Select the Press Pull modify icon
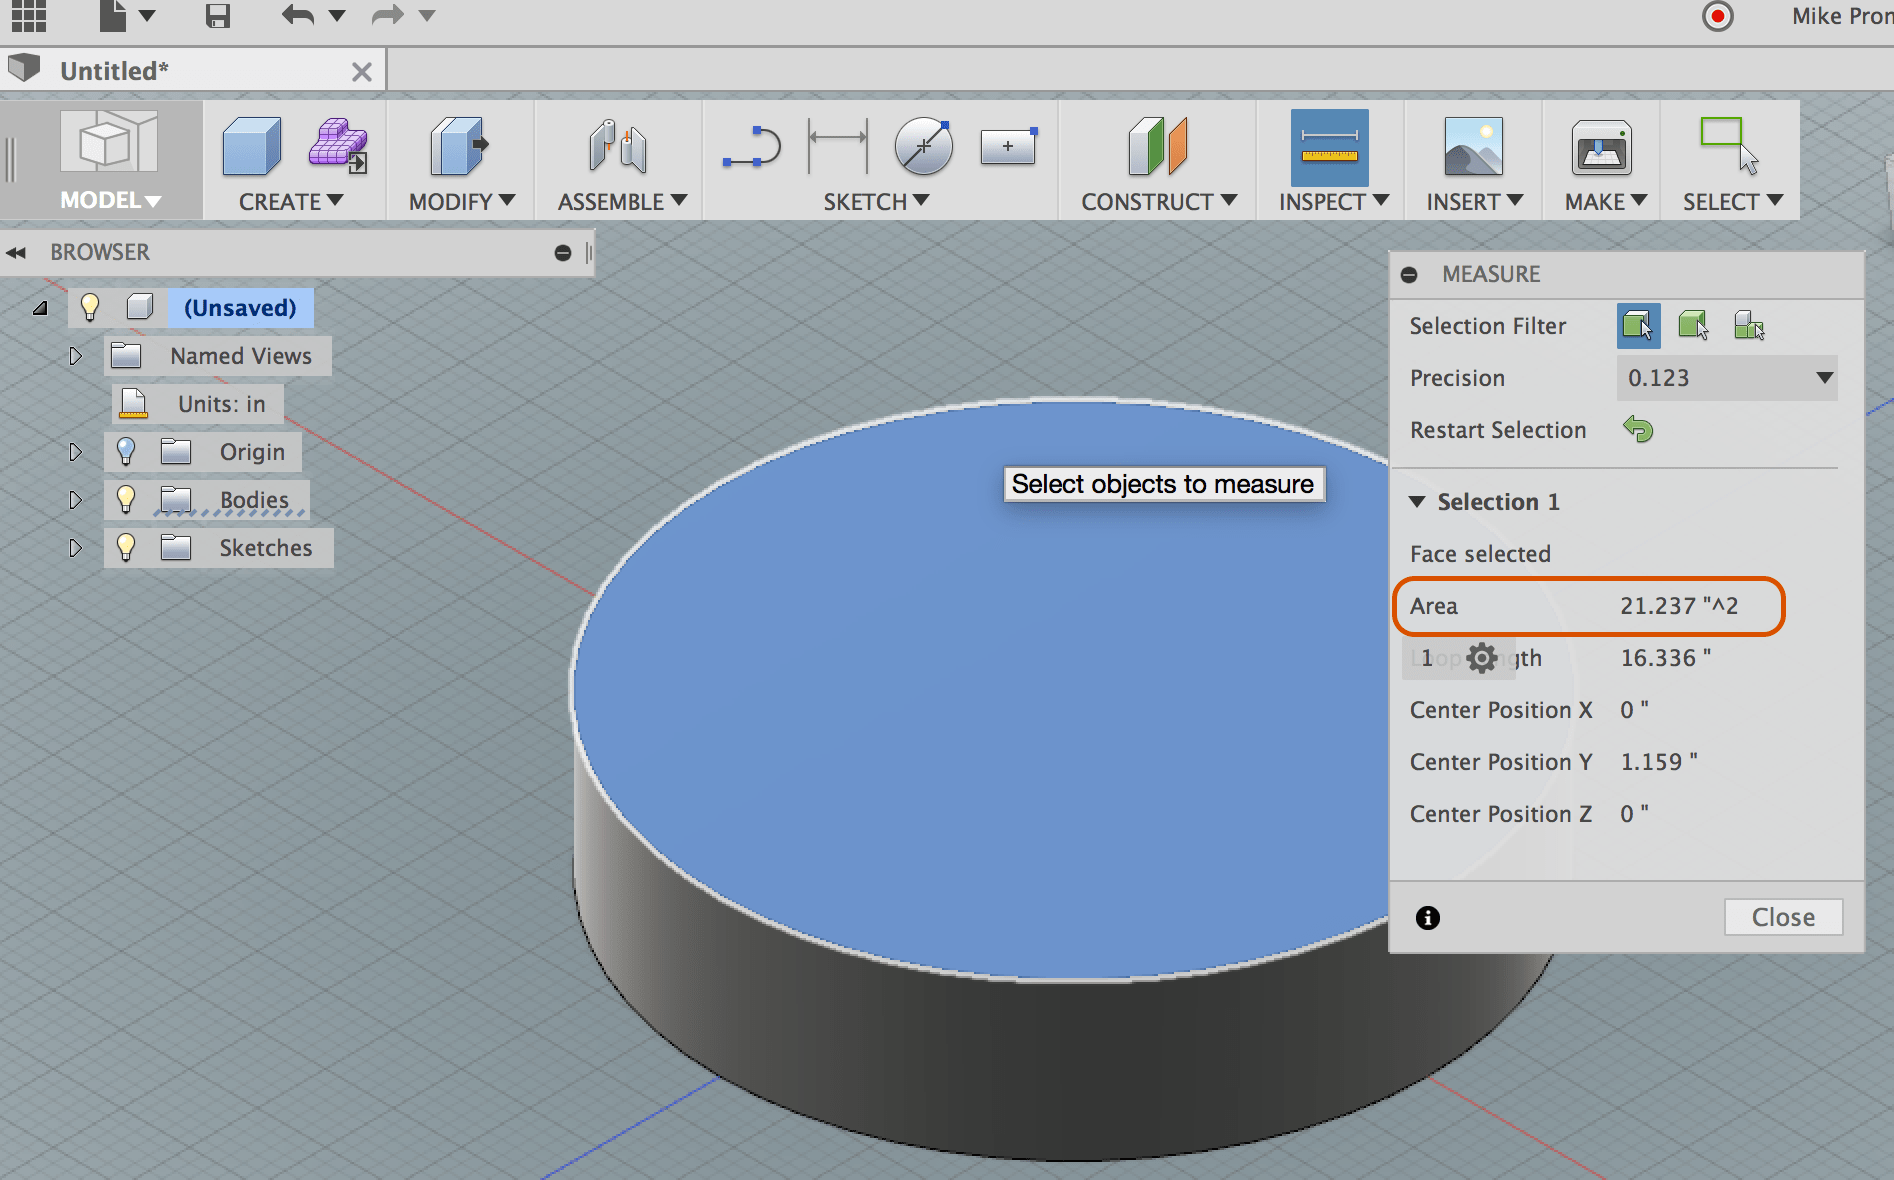1894x1180 pixels. 458,146
